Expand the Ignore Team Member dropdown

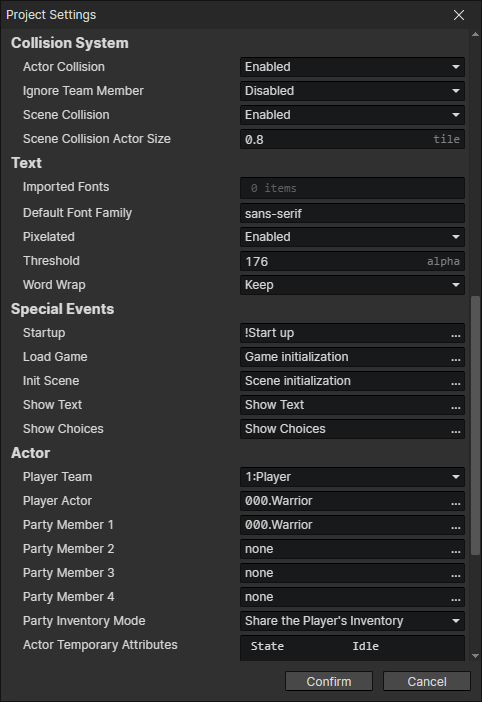click(x=352, y=91)
